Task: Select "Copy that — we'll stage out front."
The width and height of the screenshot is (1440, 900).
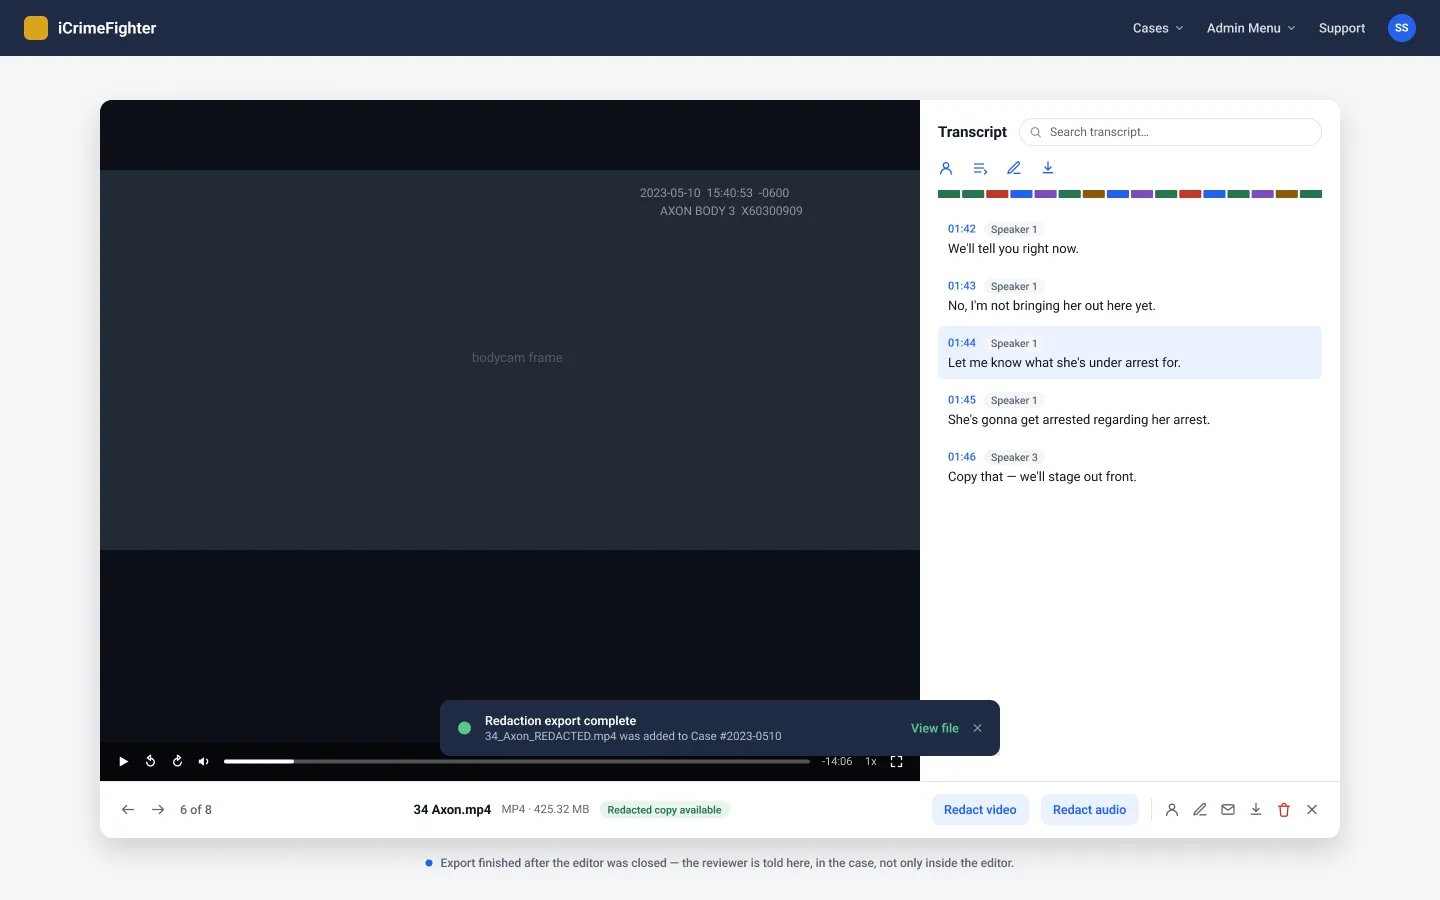Action: 1042,477
